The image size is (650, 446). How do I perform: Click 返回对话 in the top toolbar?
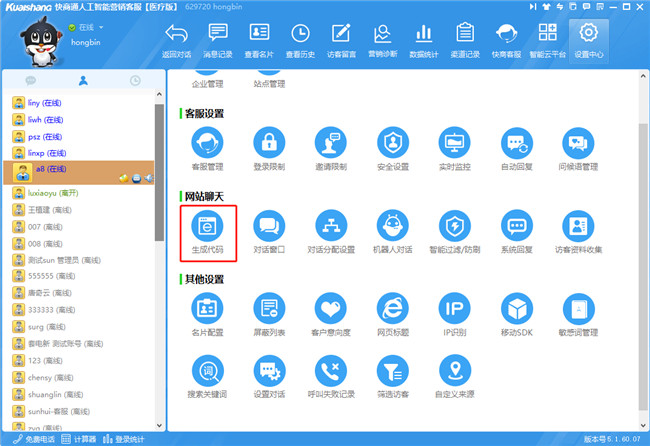tap(176, 41)
